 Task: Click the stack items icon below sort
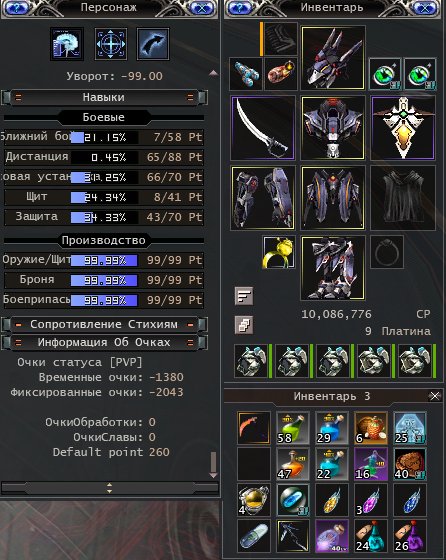point(244,325)
